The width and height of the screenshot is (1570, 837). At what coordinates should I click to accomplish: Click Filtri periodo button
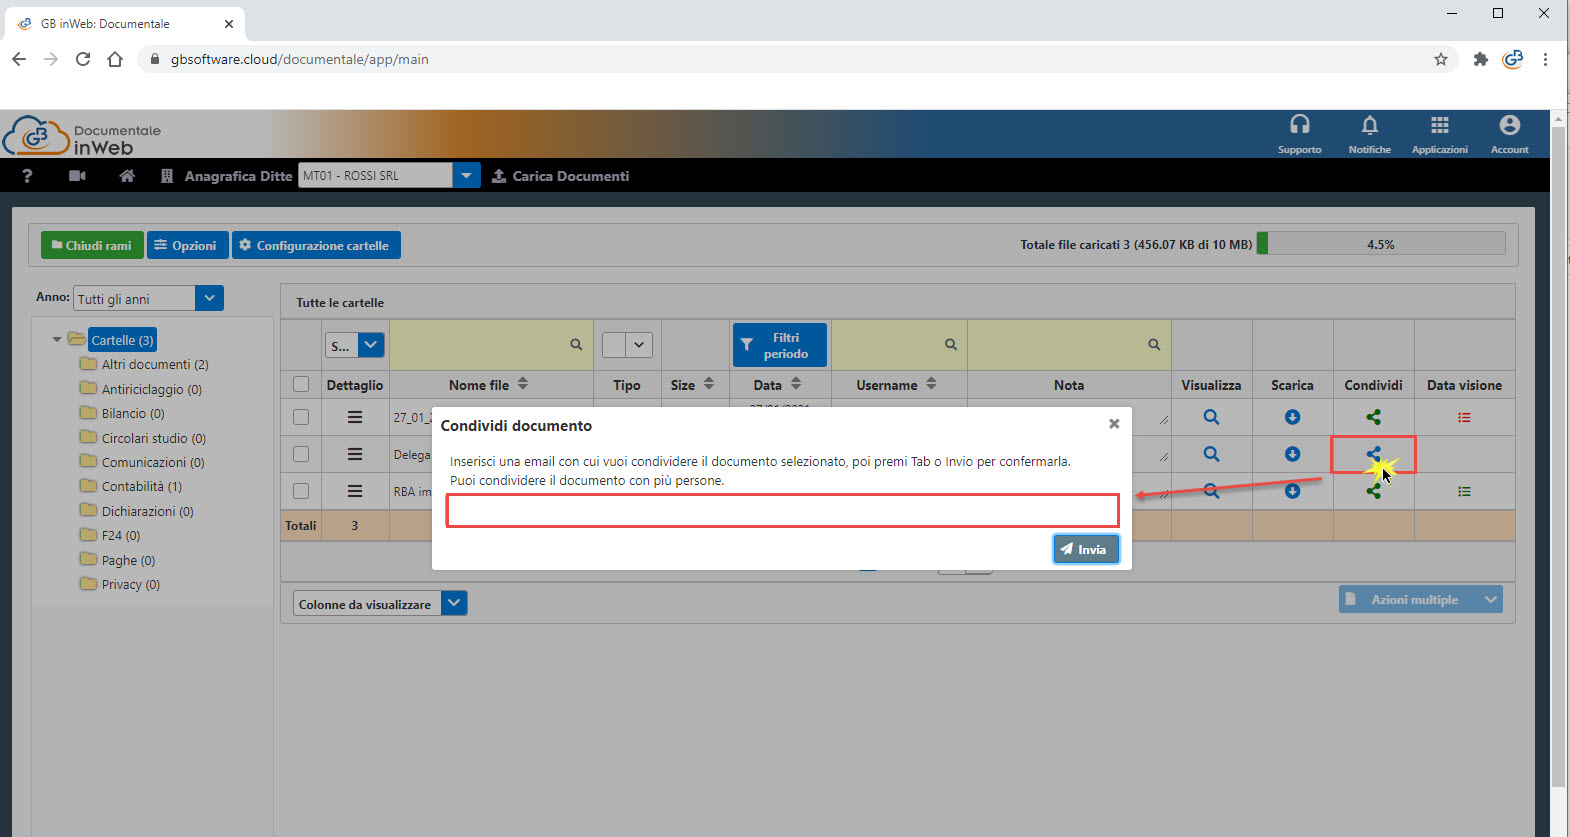click(779, 345)
